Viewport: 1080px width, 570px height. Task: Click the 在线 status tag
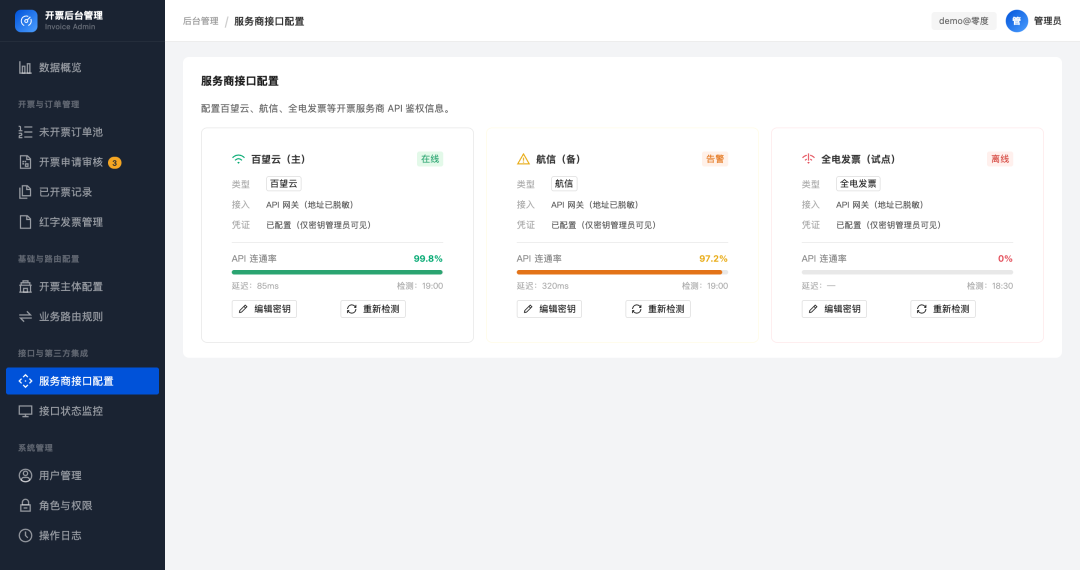[430, 159]
